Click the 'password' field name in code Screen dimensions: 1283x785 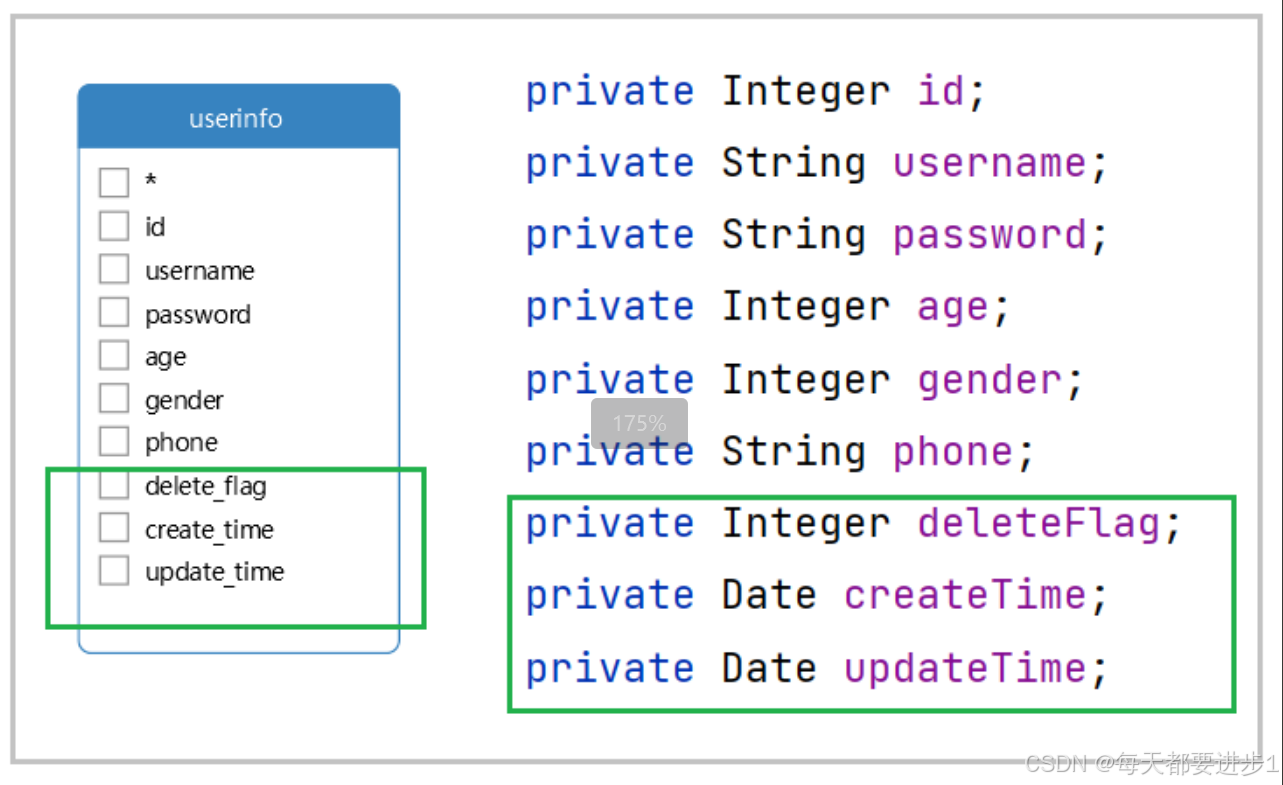pyautogui.click(x=990, y=236)
